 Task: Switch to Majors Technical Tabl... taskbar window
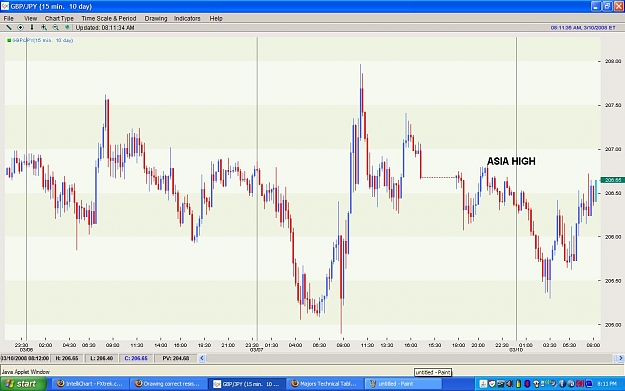(324, 384)
